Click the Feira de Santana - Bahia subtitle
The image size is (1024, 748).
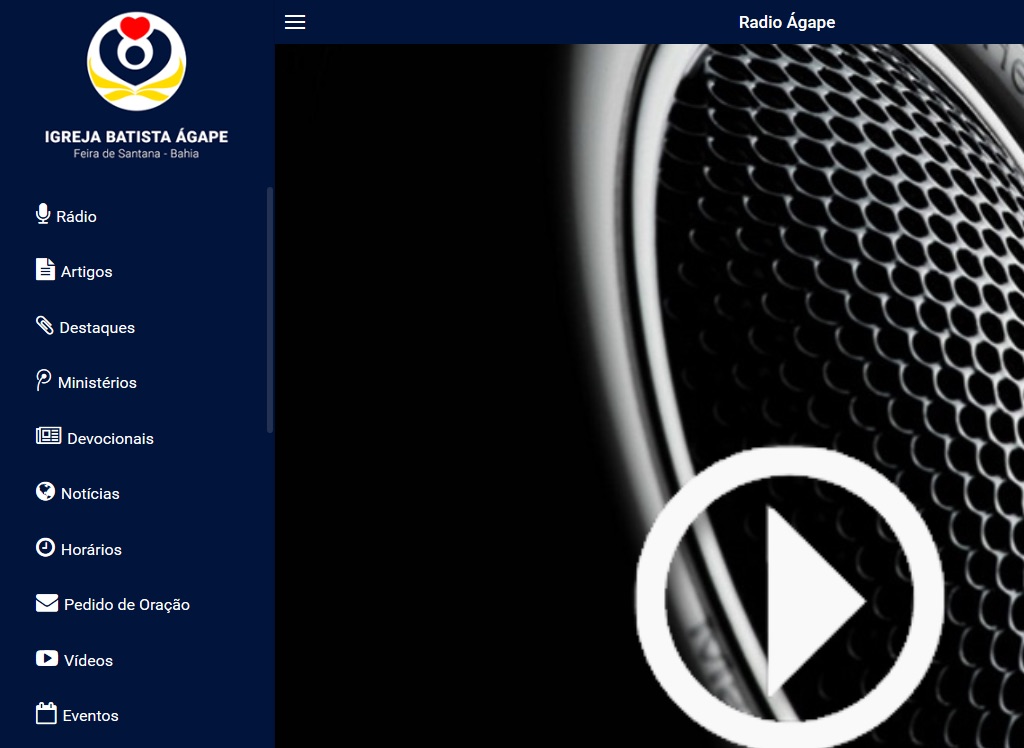pyautogui.click(x=136, y=154)
